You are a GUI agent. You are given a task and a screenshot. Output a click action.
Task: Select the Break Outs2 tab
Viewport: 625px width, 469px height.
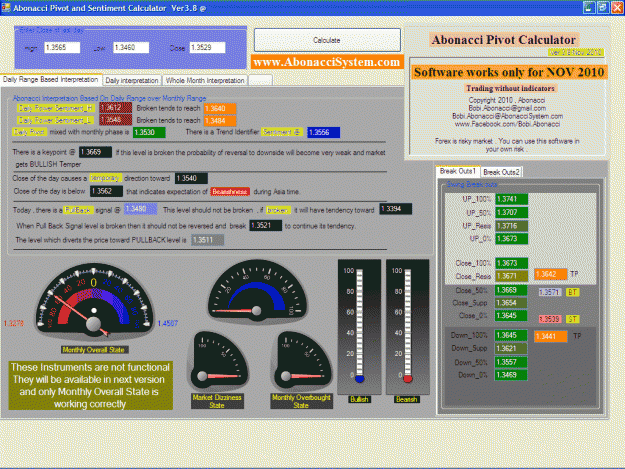point(501,172)
